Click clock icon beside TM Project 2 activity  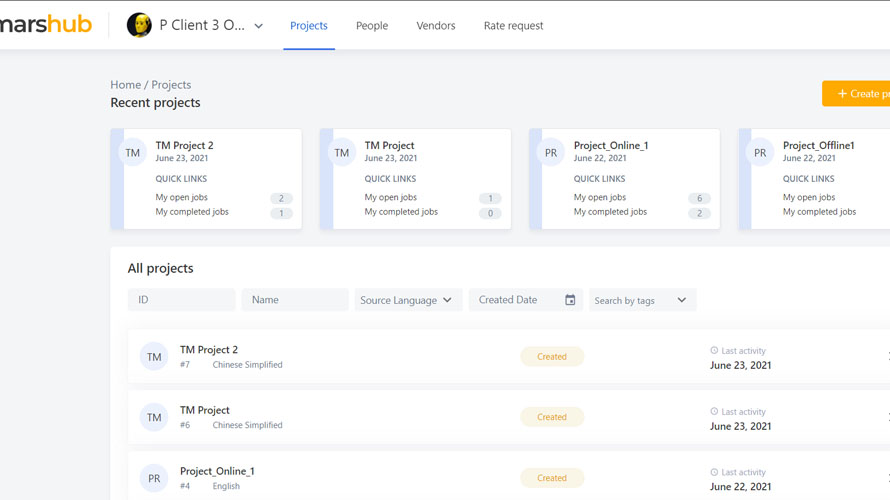714,351
